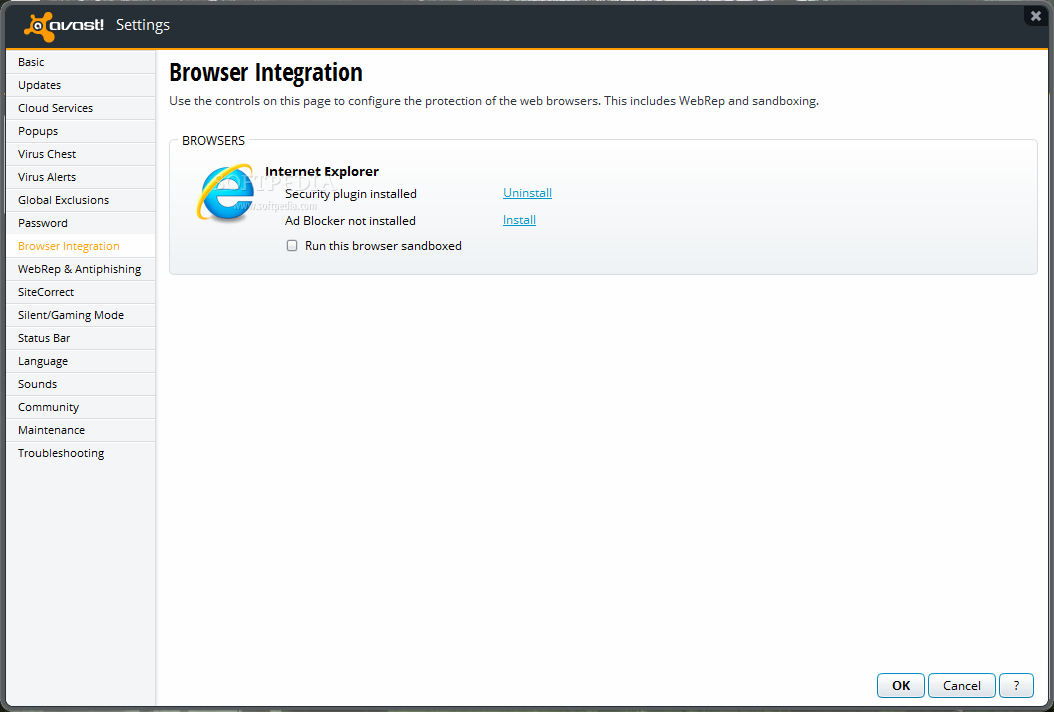Enable Run this browser sandboxed checkbox
The image size is (1054, 712).
292,246
